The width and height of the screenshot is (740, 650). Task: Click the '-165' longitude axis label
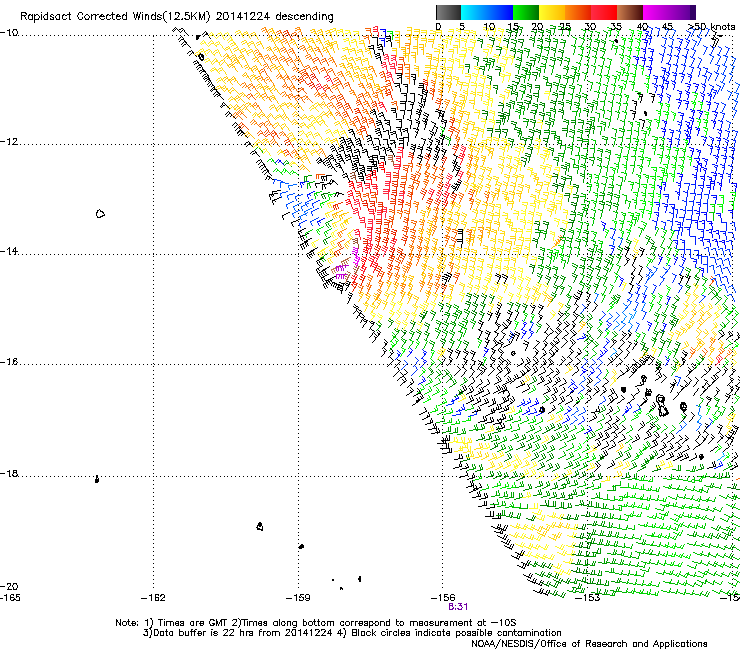click(10, 598)
